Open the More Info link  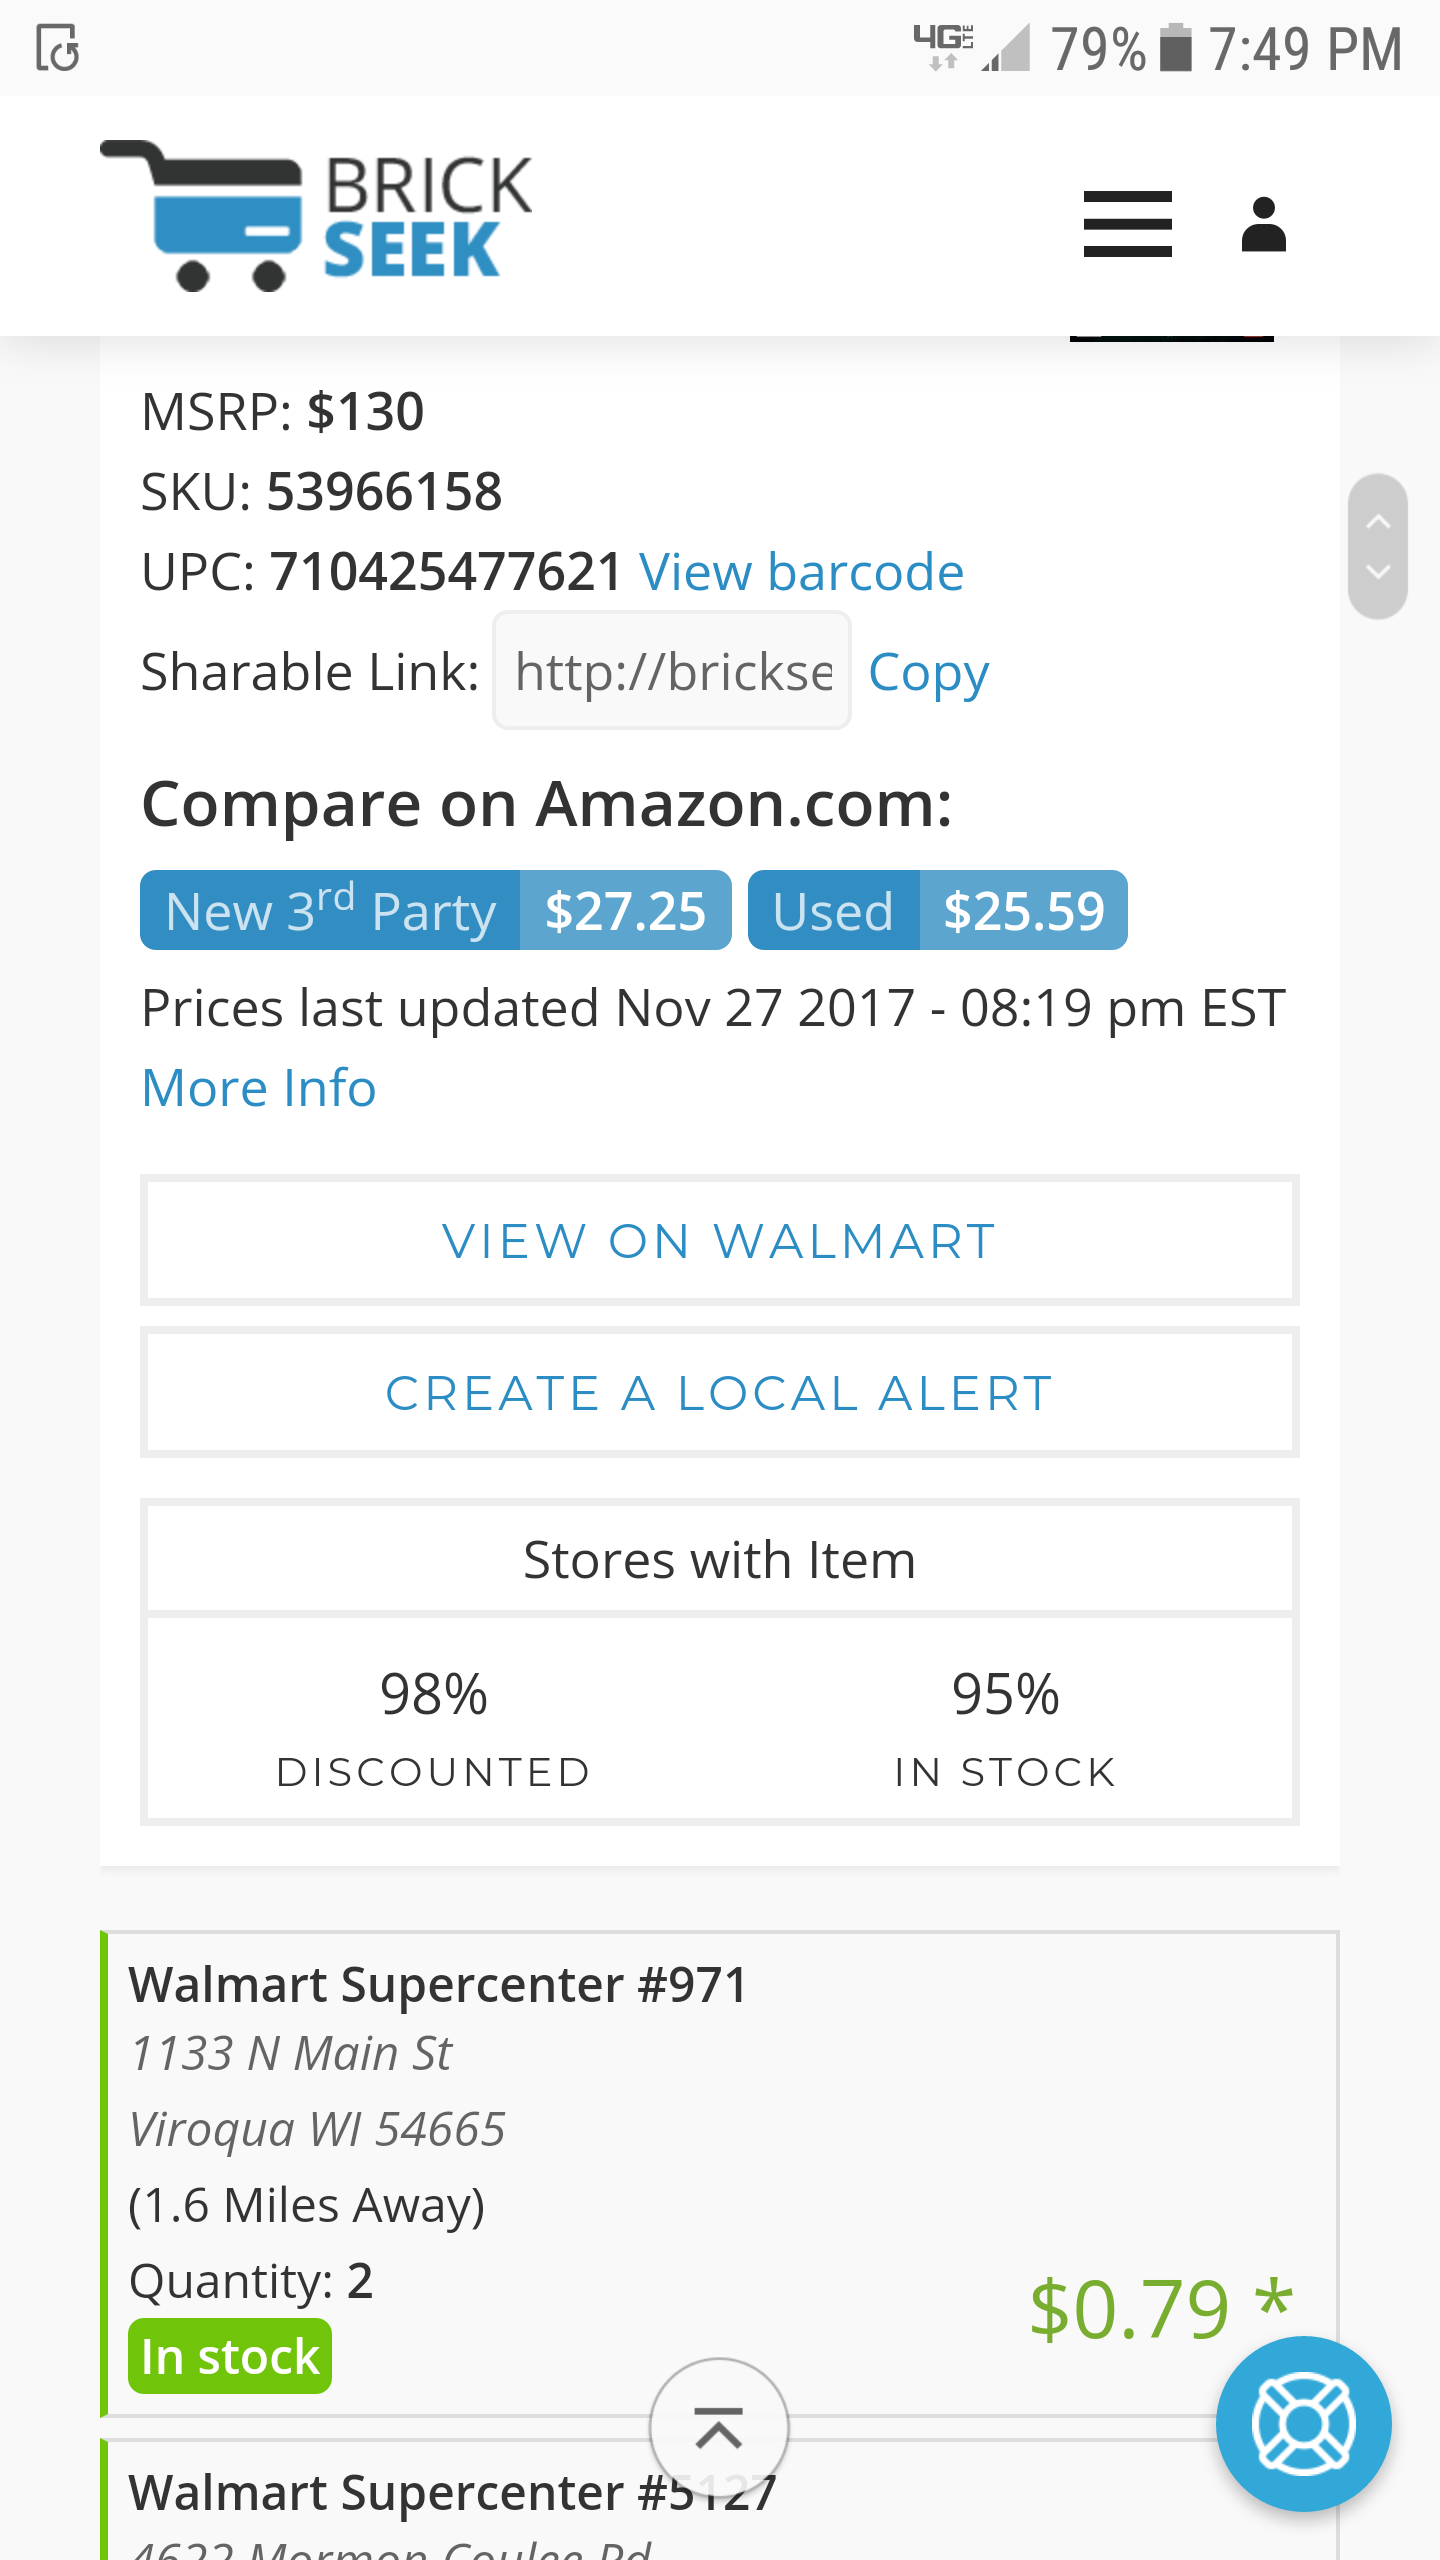tap(259, 1088)
